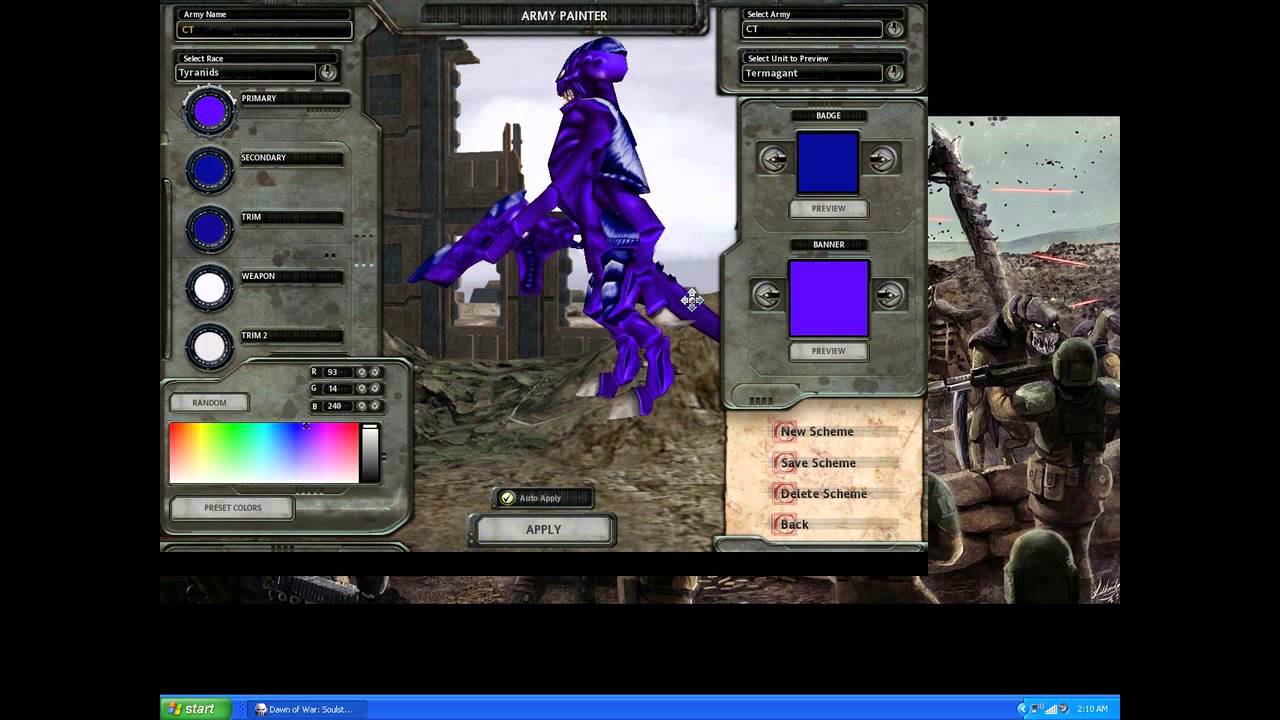Open the Windows Start button
The image size is (1280, 720).
196,709
